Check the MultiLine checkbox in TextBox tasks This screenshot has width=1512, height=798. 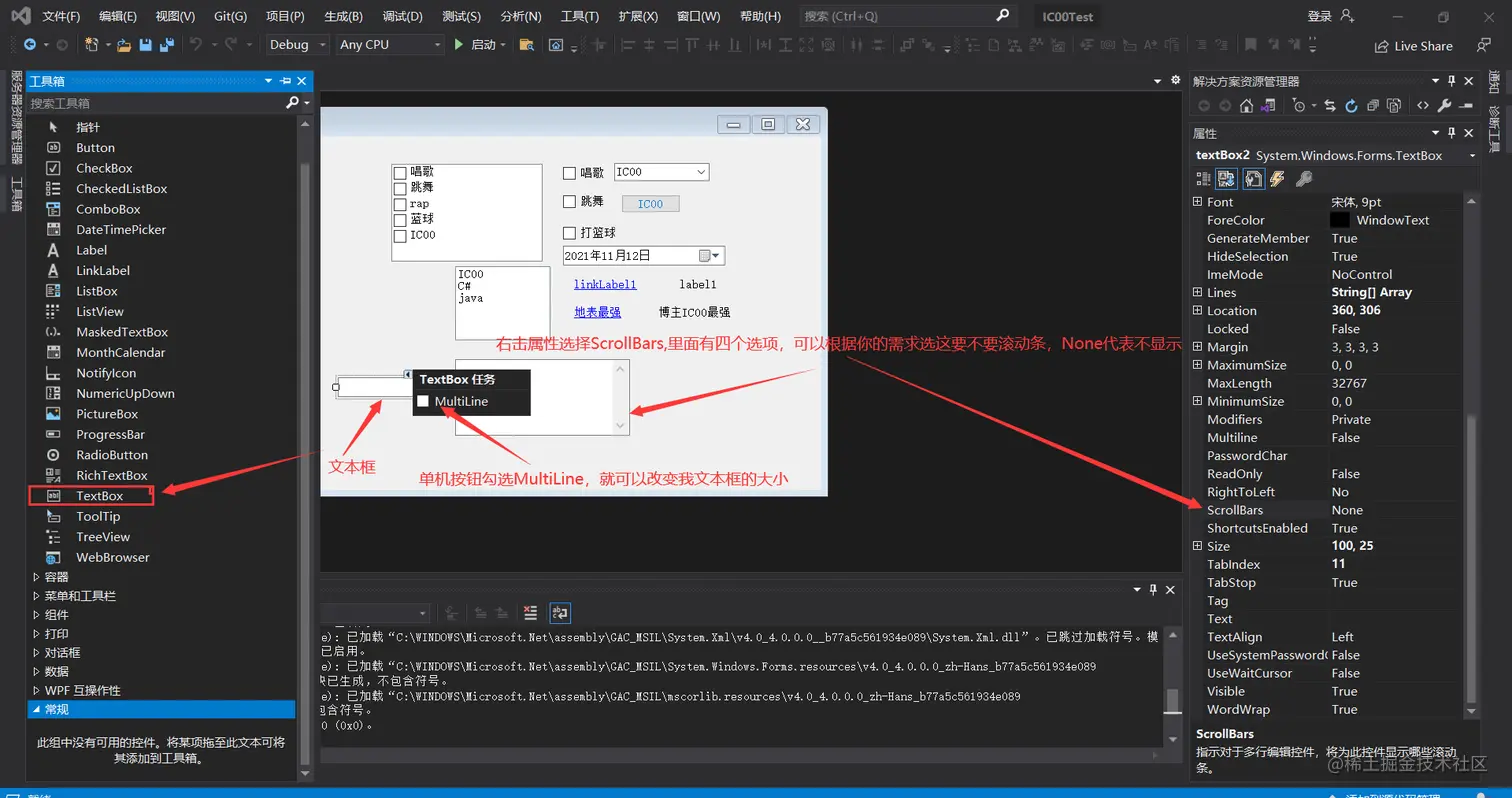point(423,401)
